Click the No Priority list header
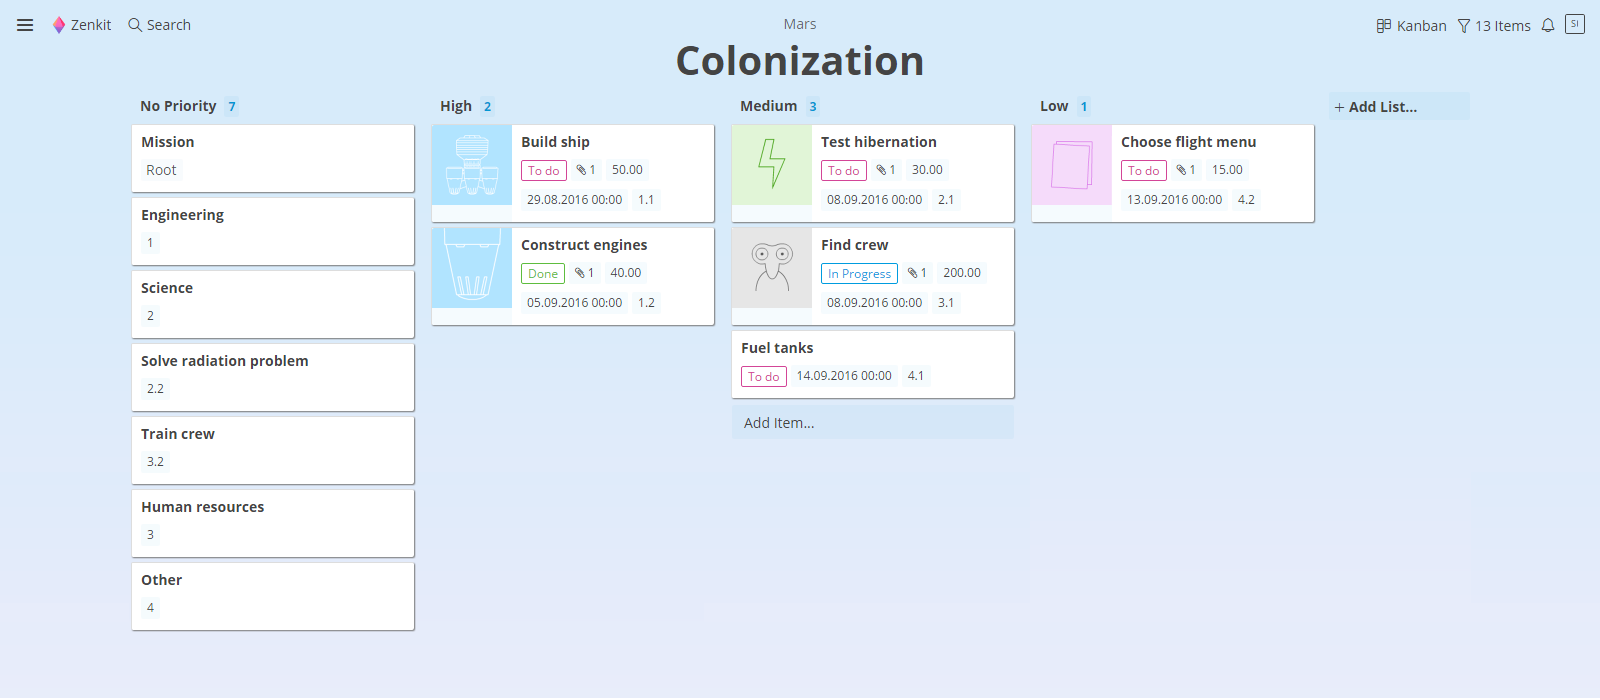 [178, 106]
